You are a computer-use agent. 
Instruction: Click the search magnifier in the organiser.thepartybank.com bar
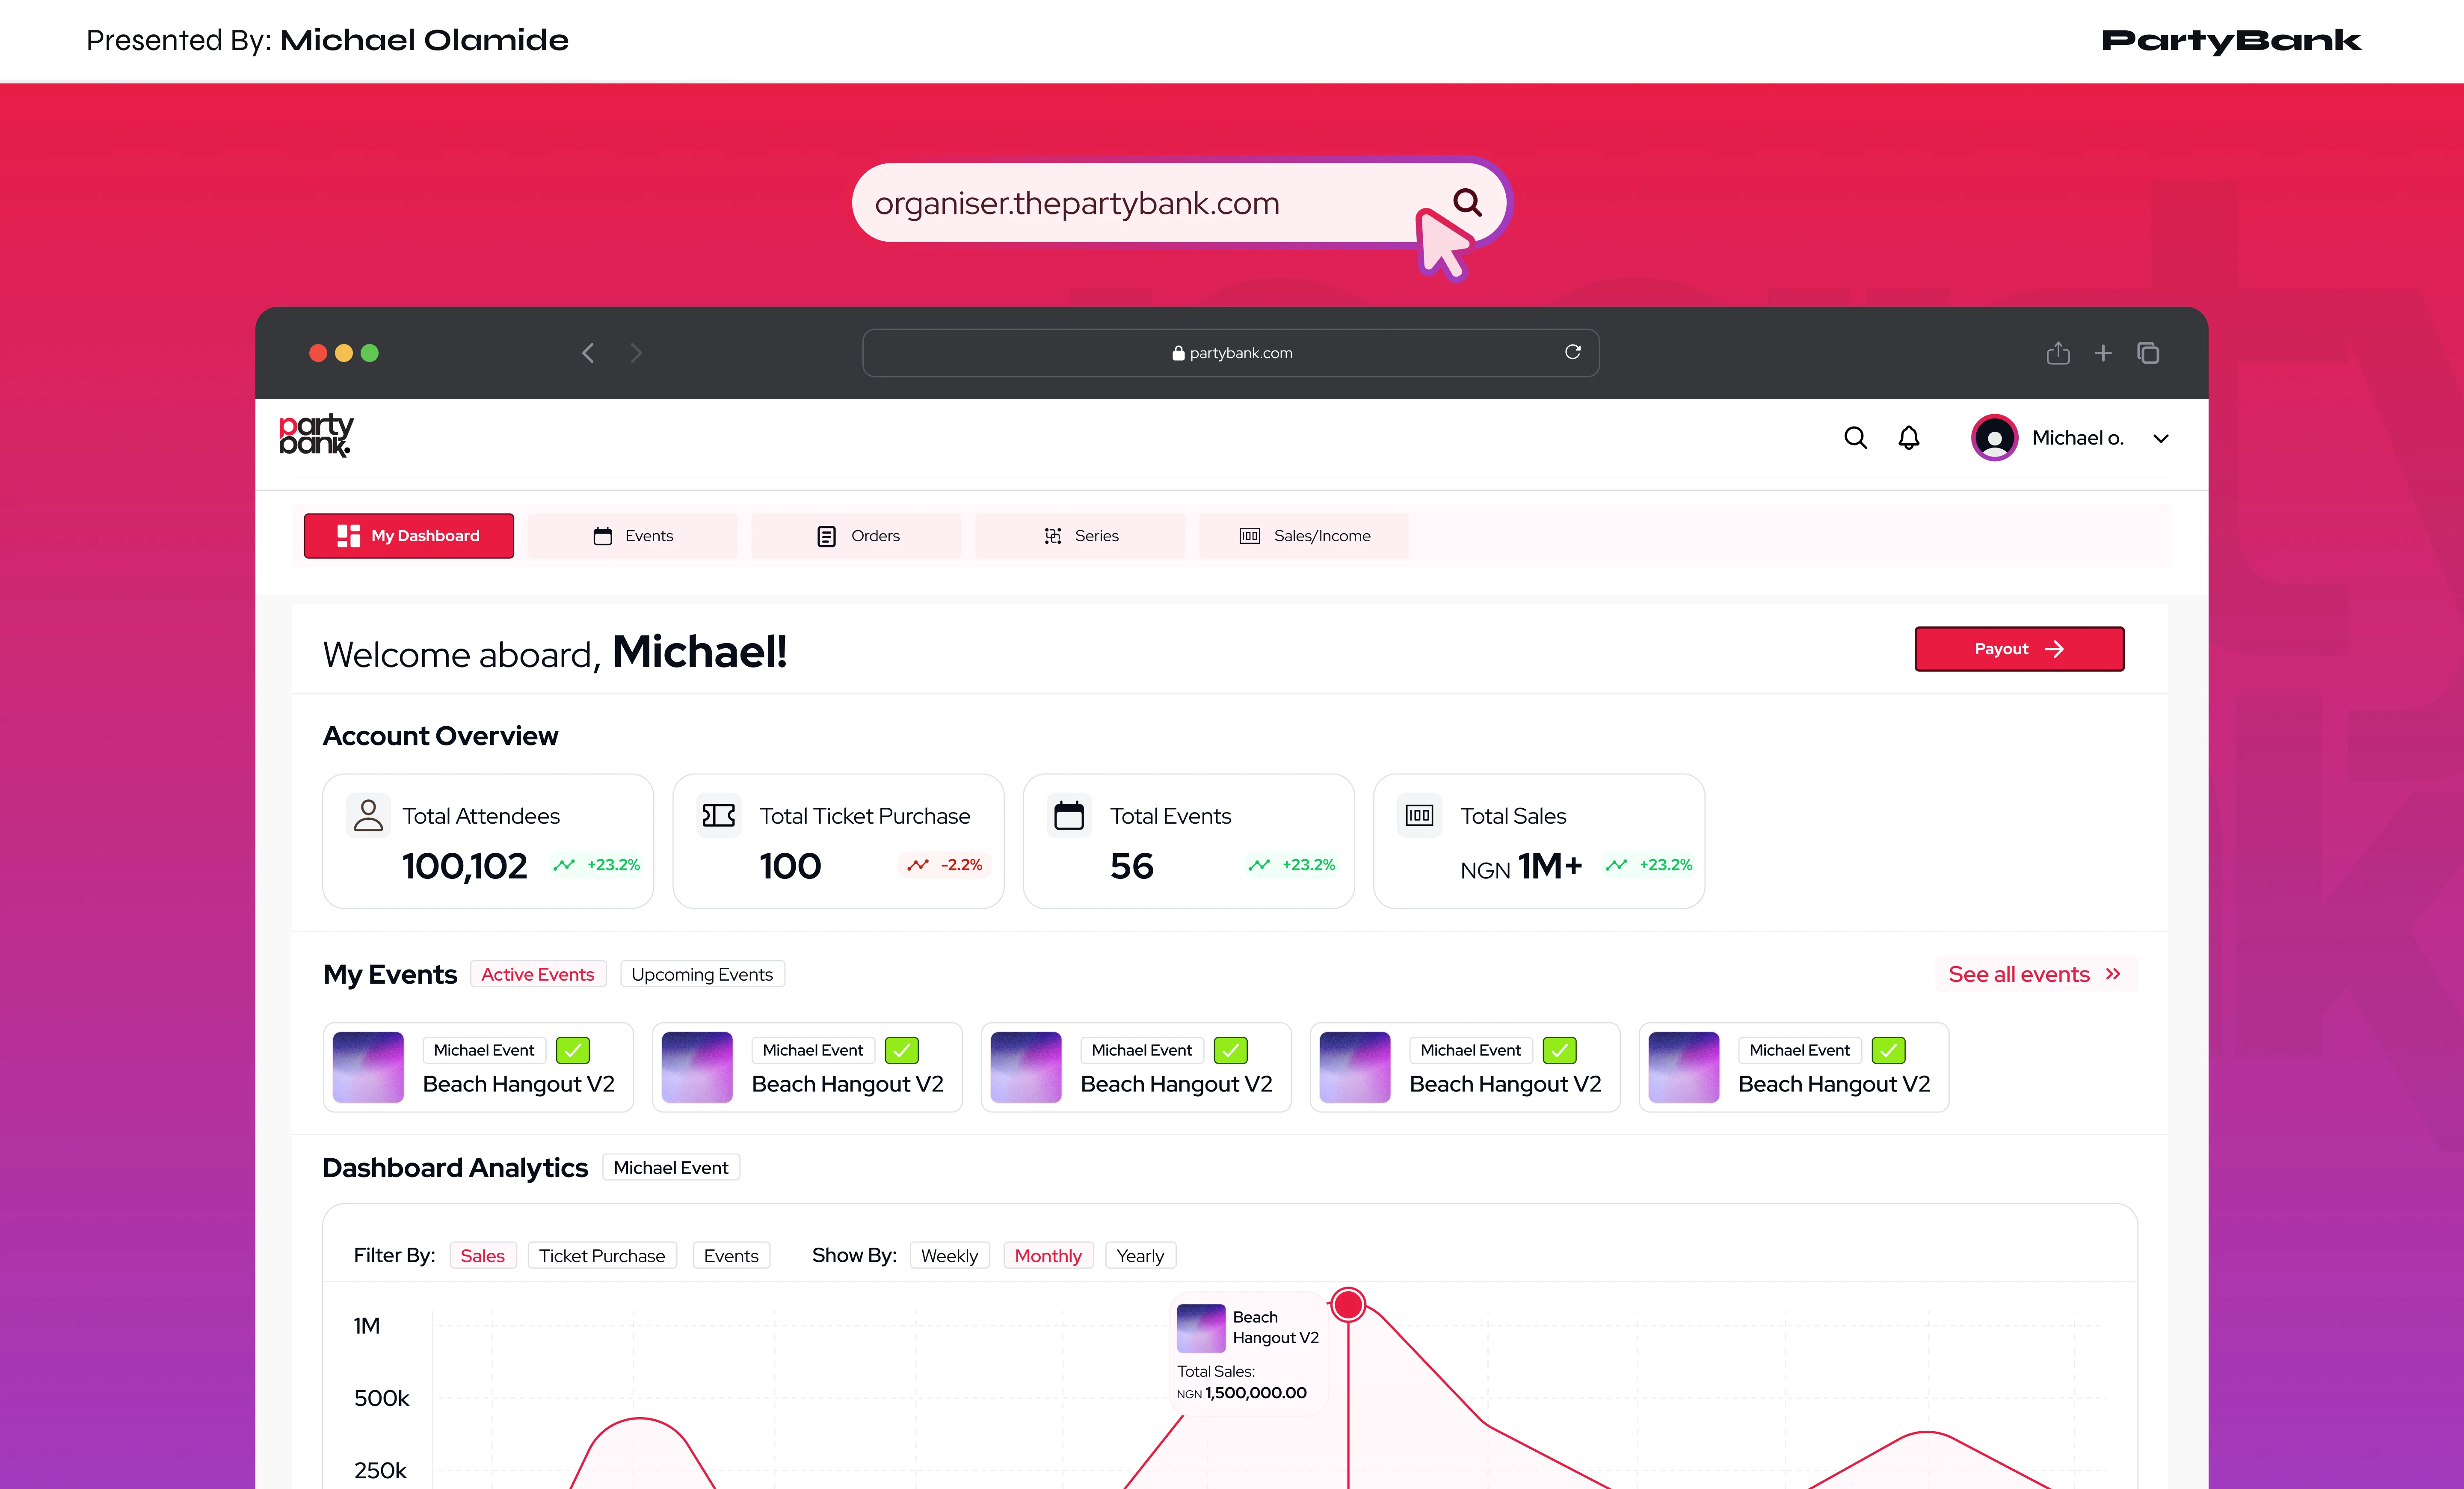[x=1467, y=202]
